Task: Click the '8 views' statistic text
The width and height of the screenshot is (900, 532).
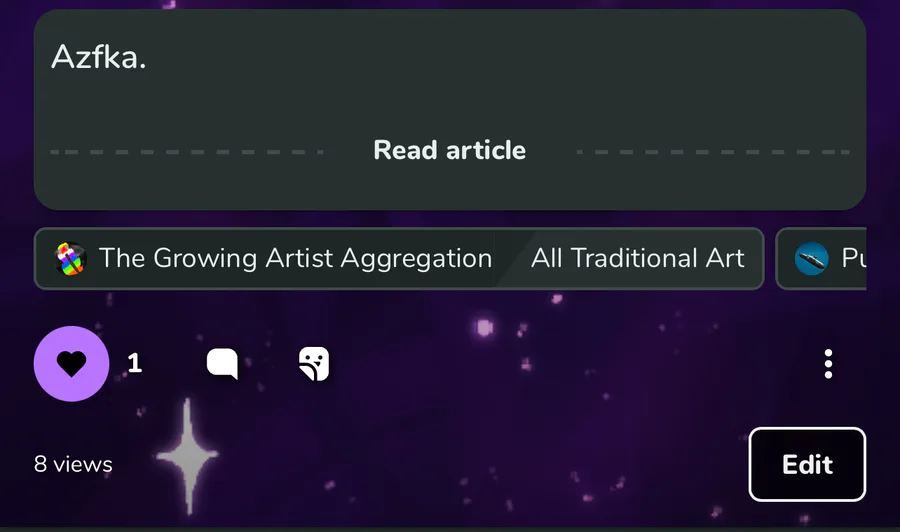Action: pyautogui.click(x=73, y=464)
